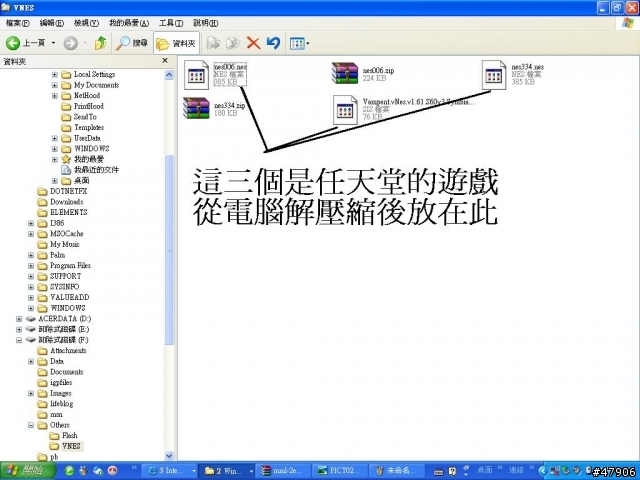Screen dimensions: 640x480
Task: Switch to the 3 Internet Explorer taskbar group
Action: [171, 471]
